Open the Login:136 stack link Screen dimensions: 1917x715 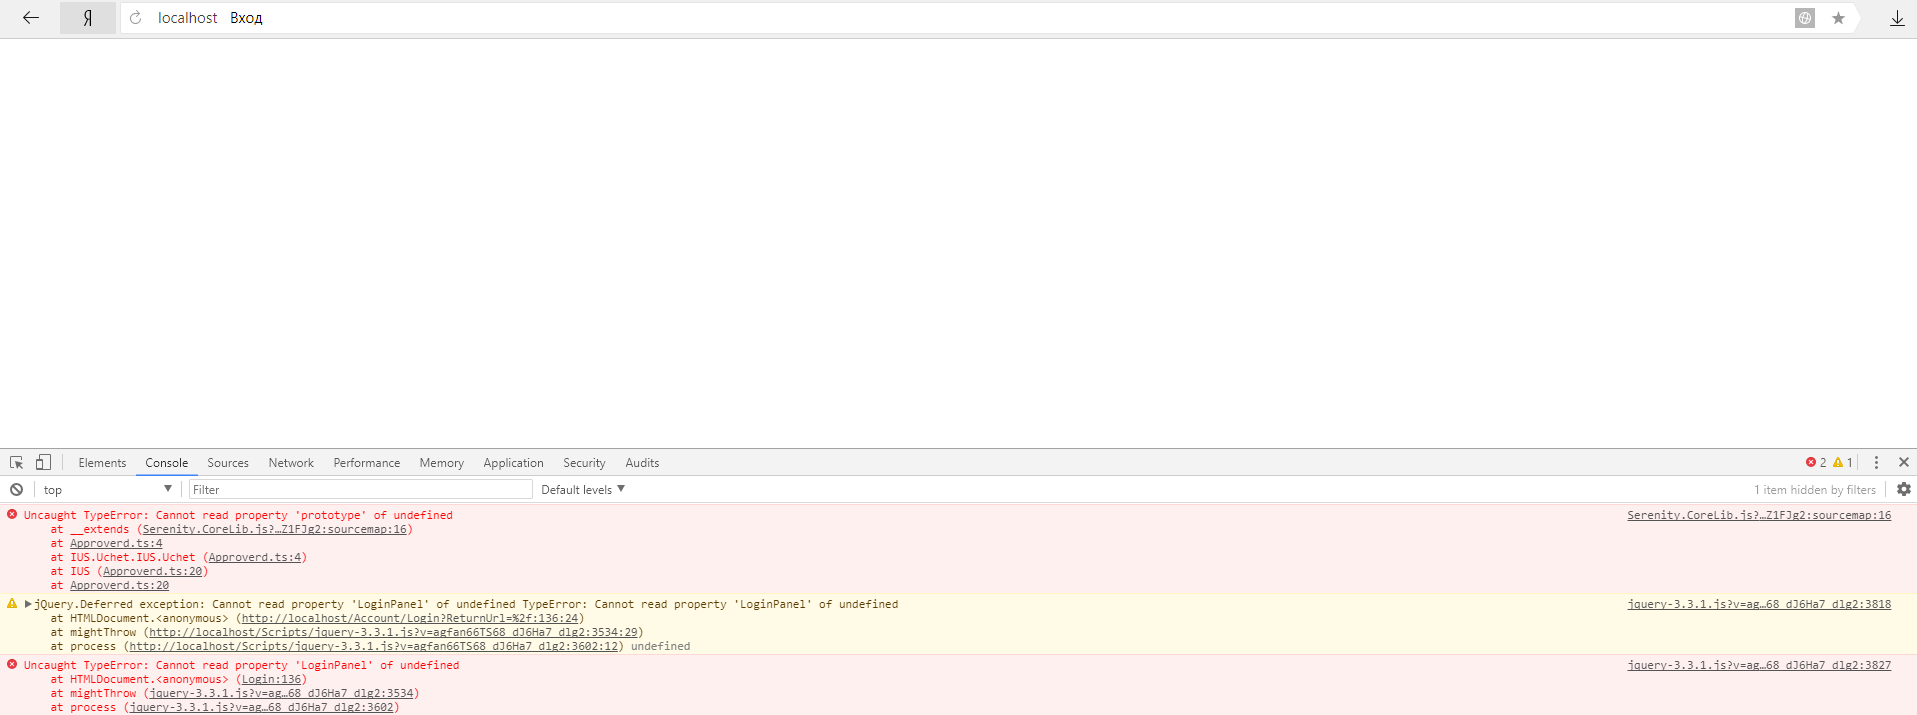(271, 680)
